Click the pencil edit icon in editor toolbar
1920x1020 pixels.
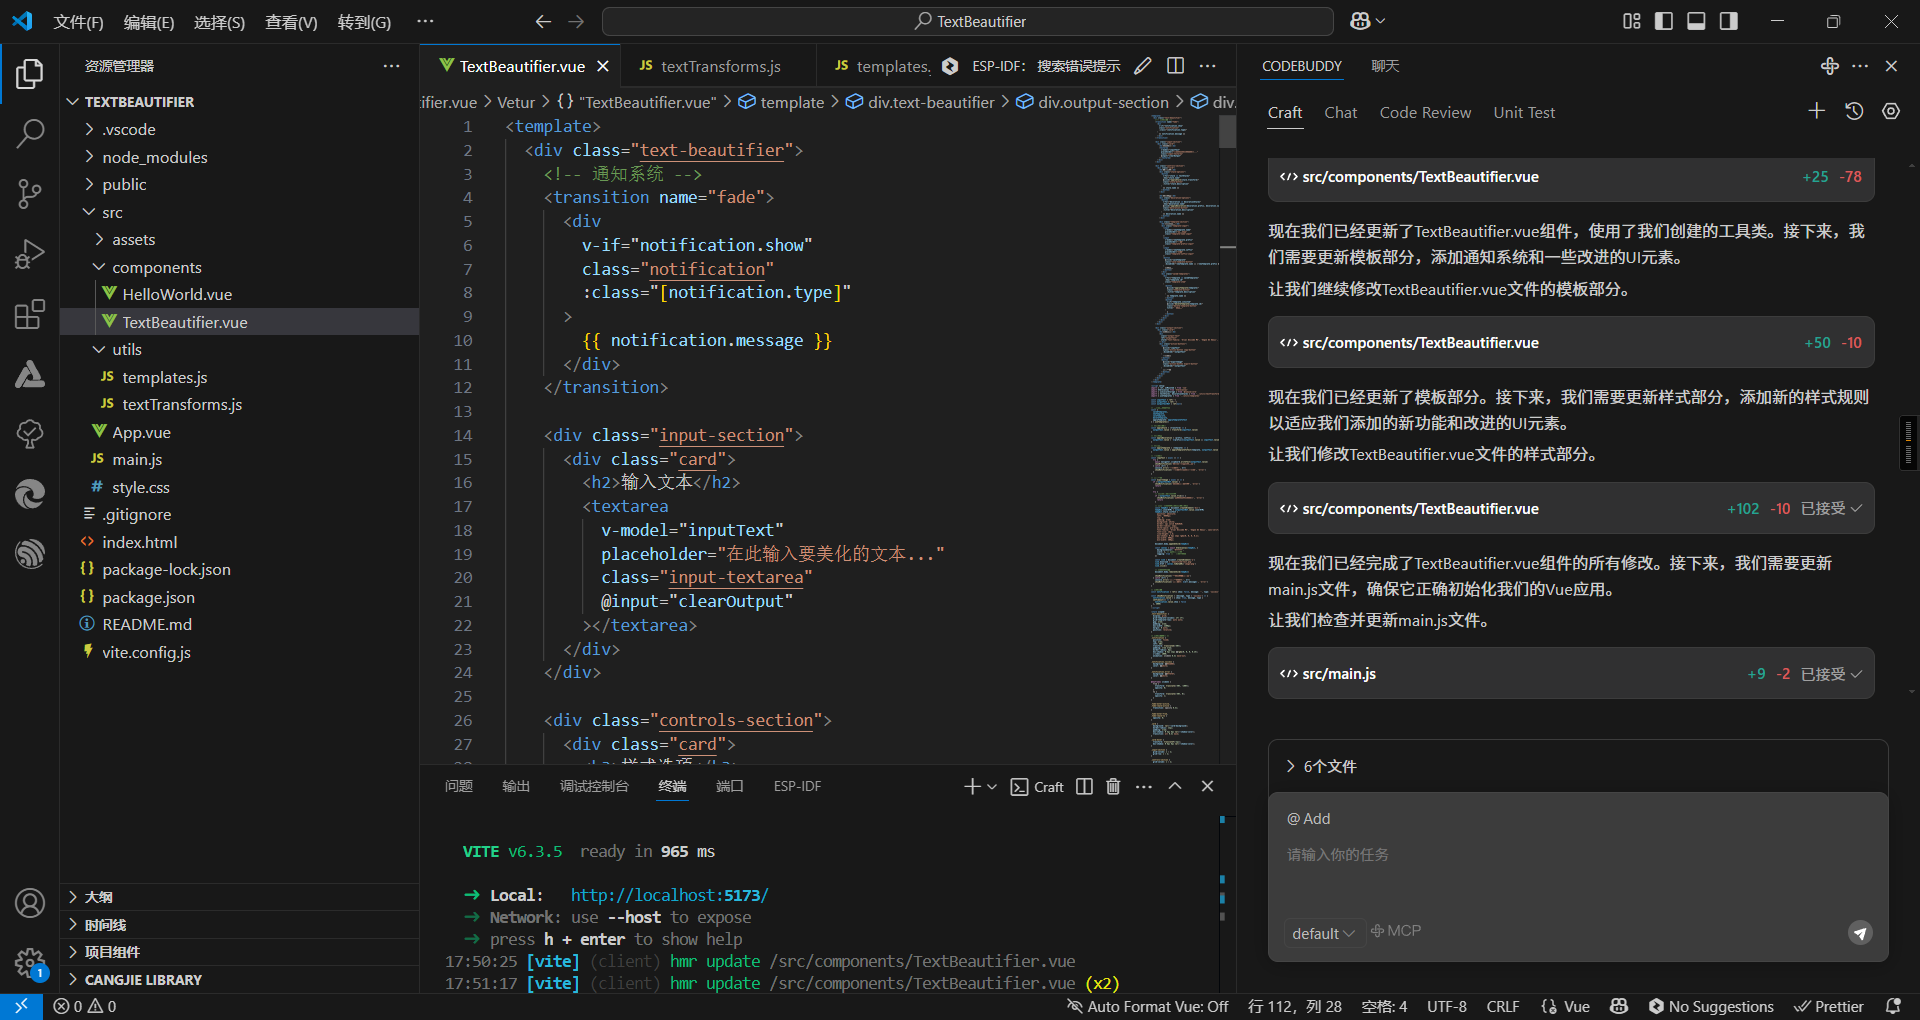pyautogui.click(x=1143, y=66)
